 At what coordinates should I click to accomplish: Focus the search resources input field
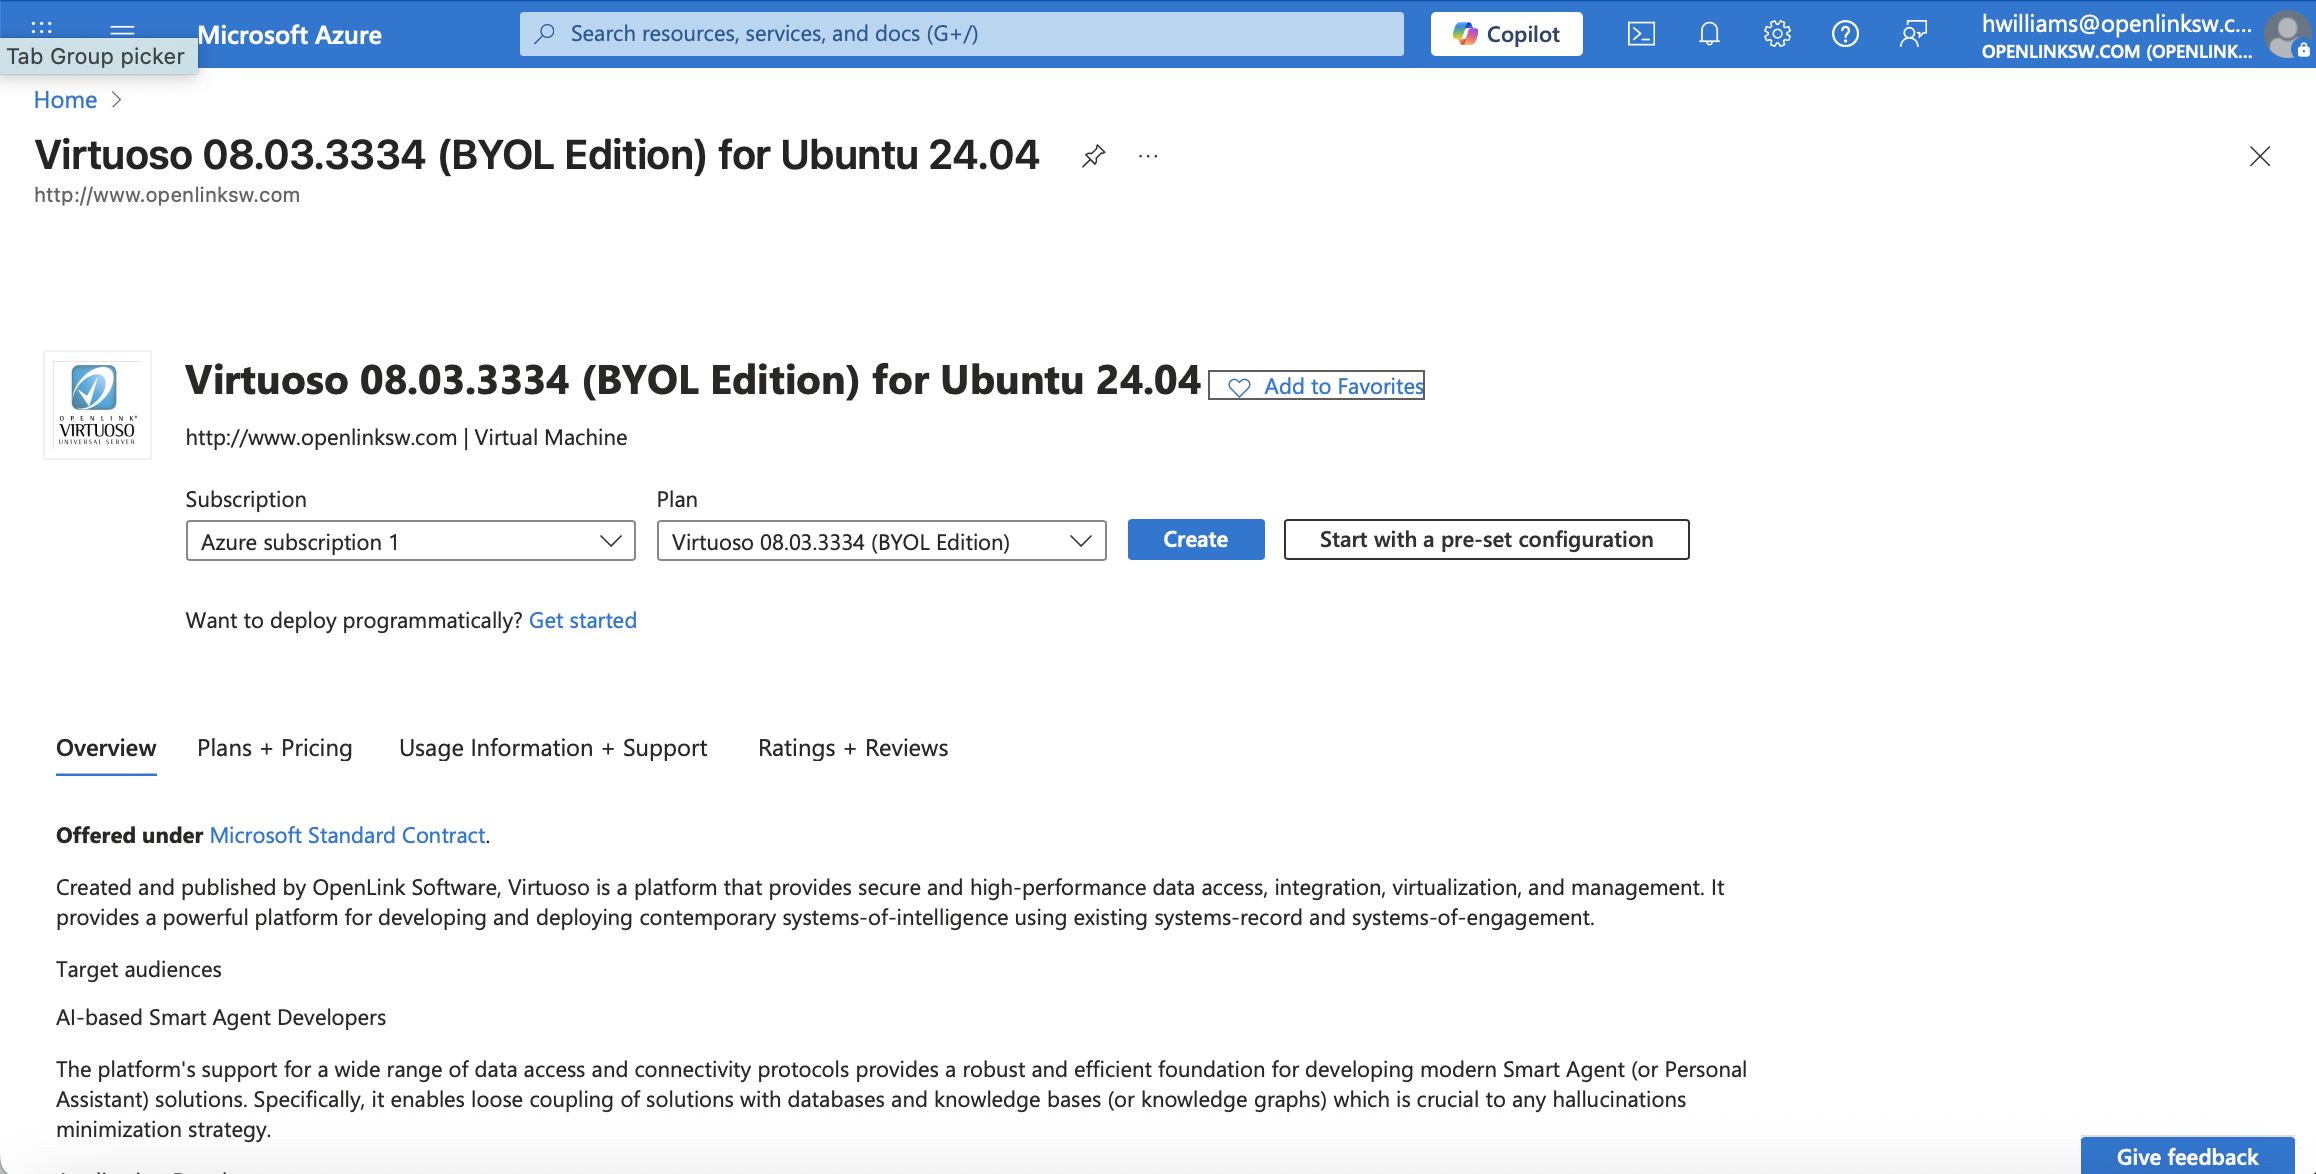click(960, 34)
